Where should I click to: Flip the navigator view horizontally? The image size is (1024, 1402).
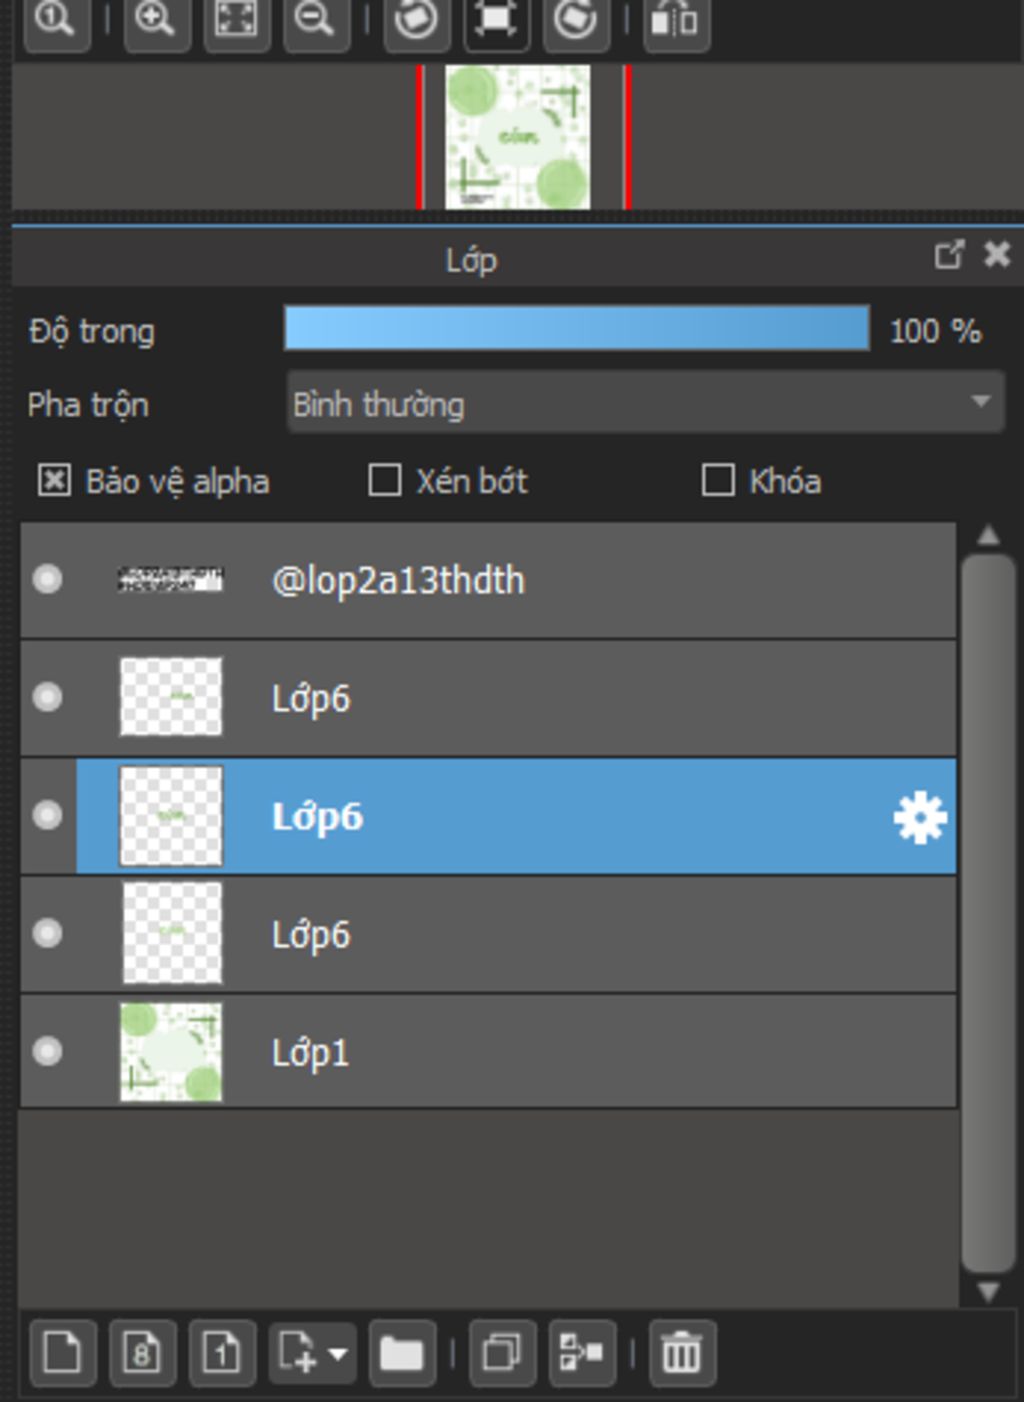point(676,19)
